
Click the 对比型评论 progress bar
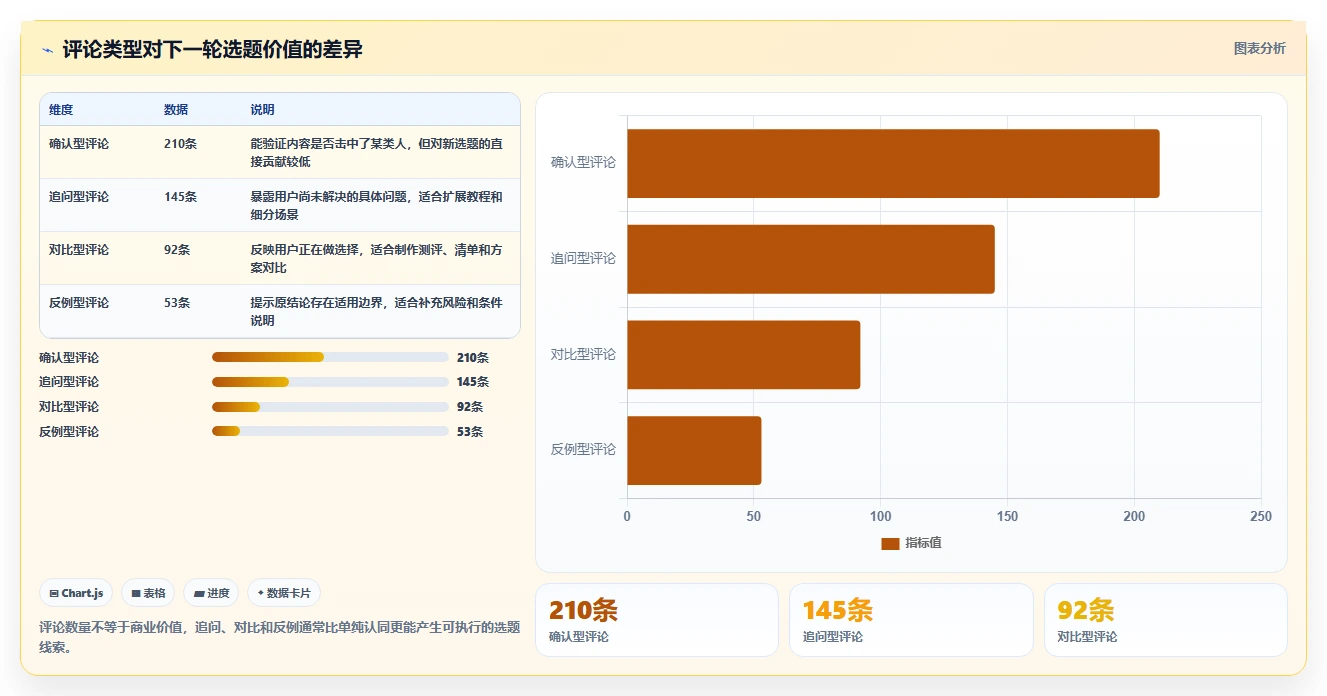tap(330, 407)
